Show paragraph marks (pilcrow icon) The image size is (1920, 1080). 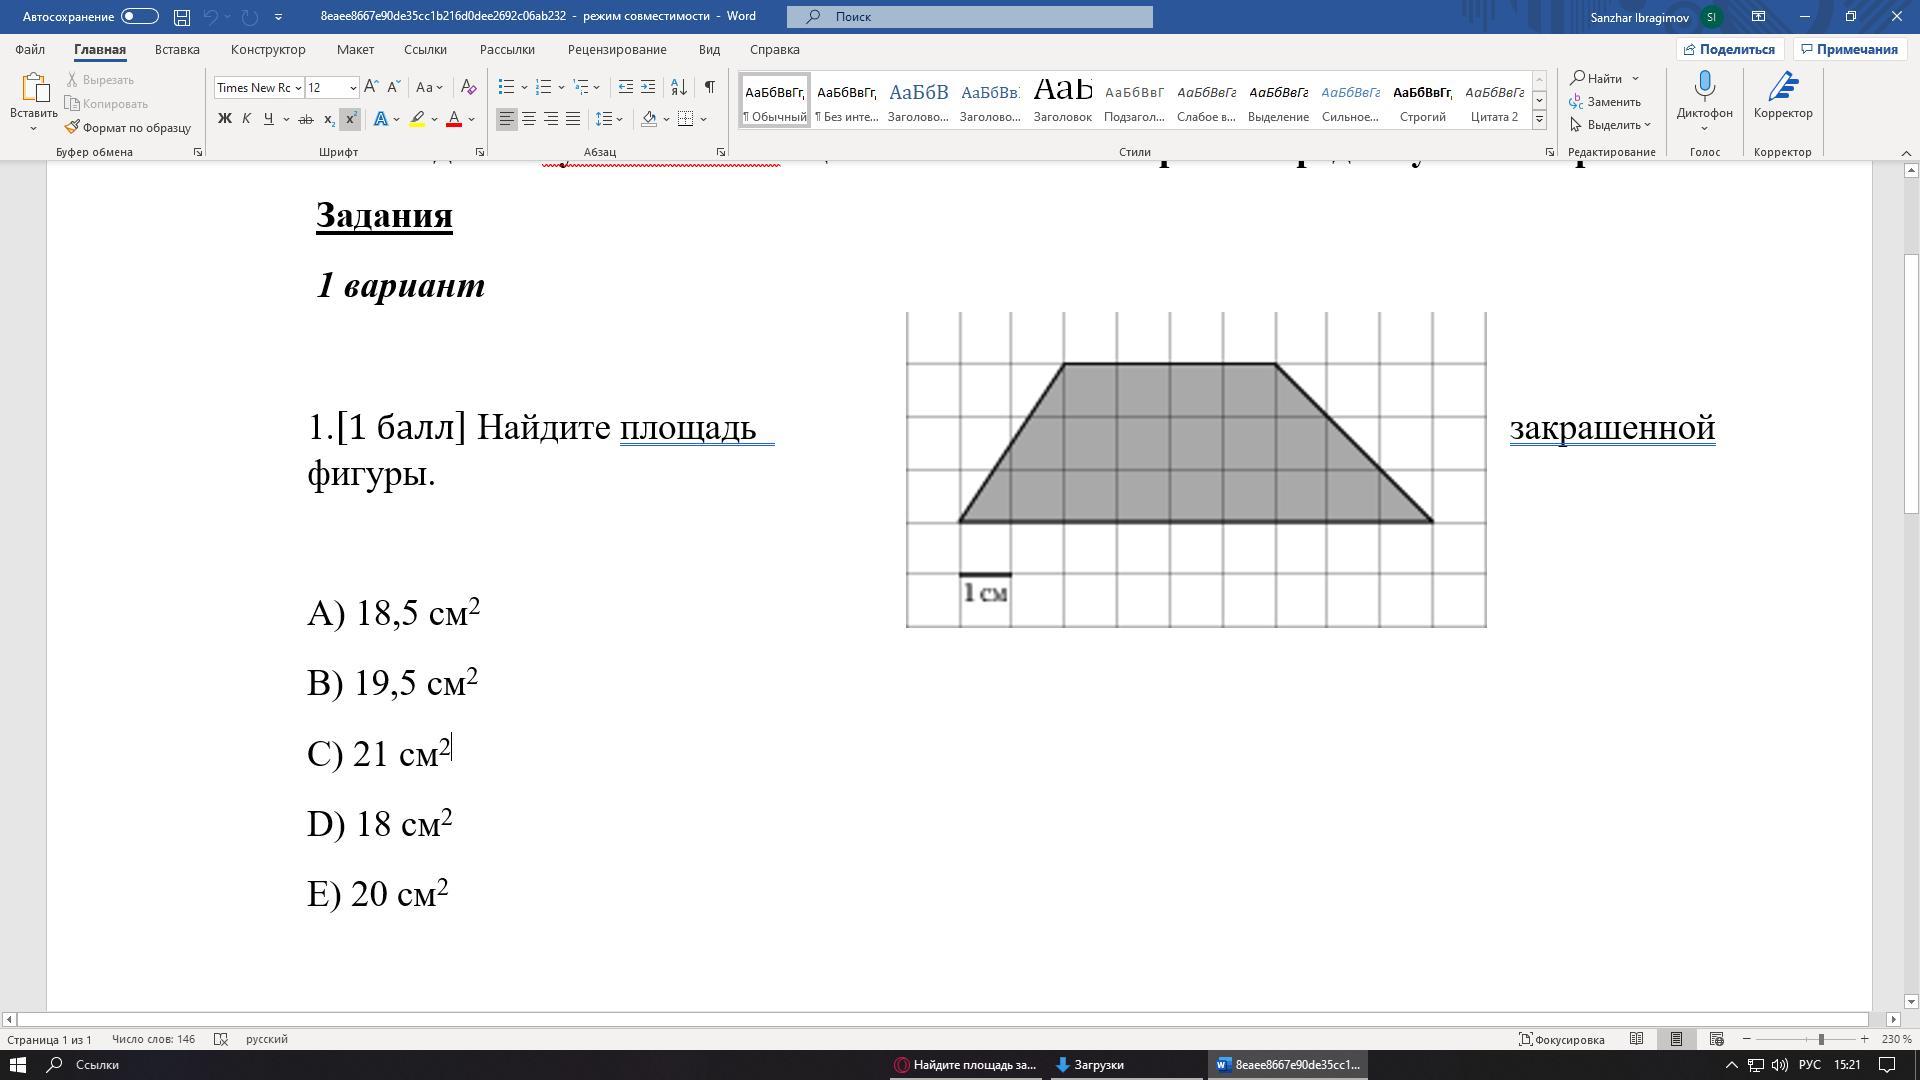709,87
